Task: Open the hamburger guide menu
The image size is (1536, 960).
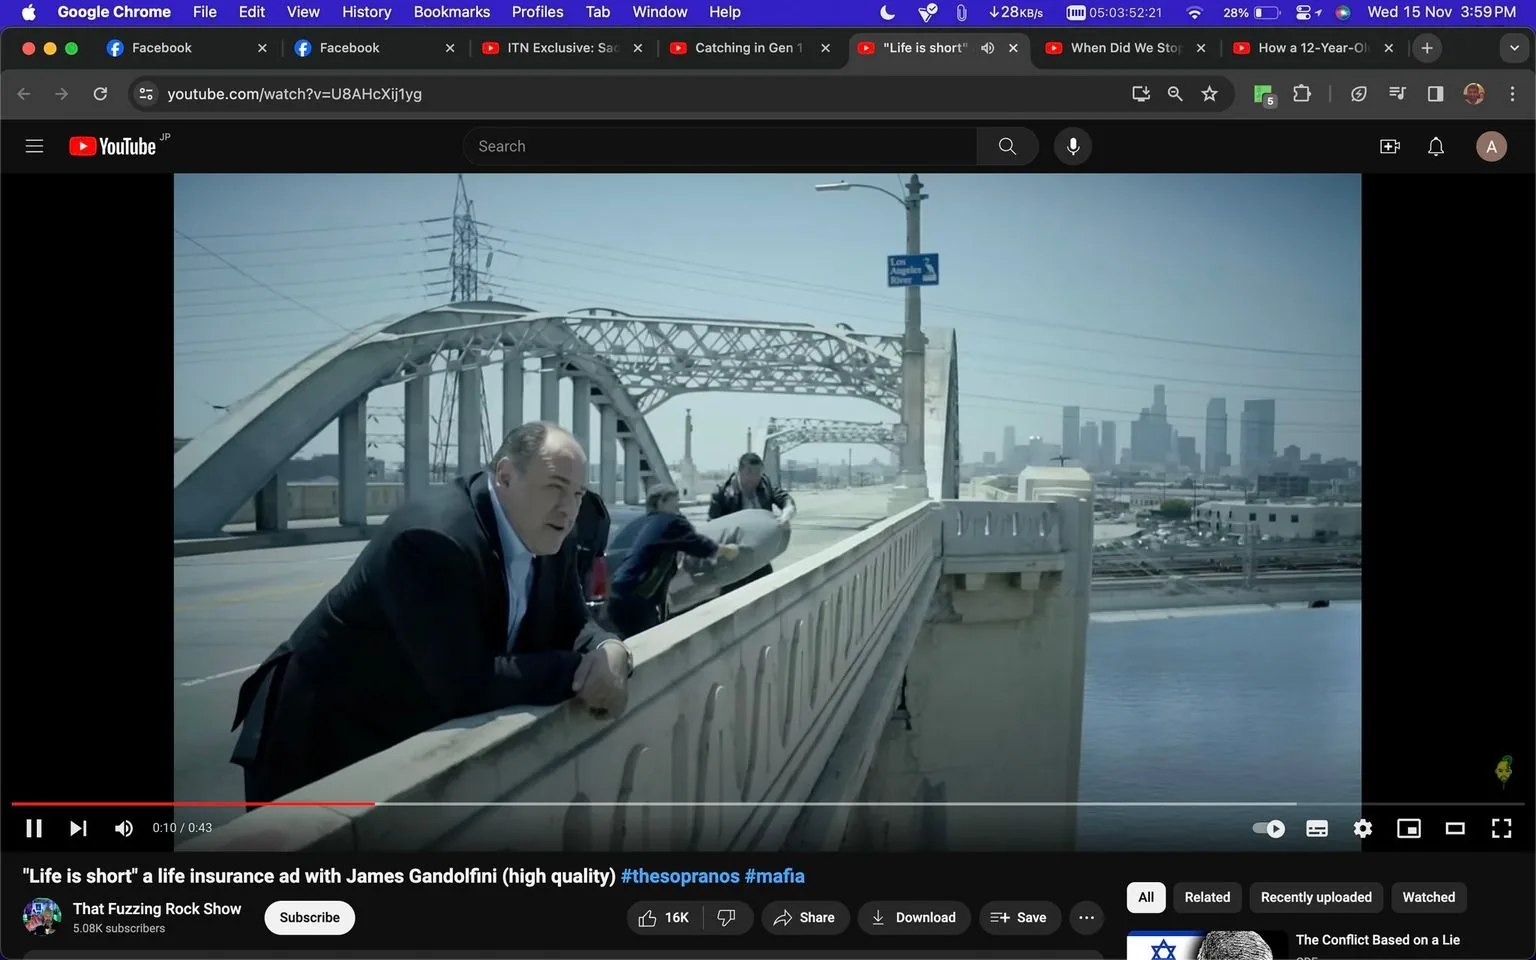Action: click(34, 145)
